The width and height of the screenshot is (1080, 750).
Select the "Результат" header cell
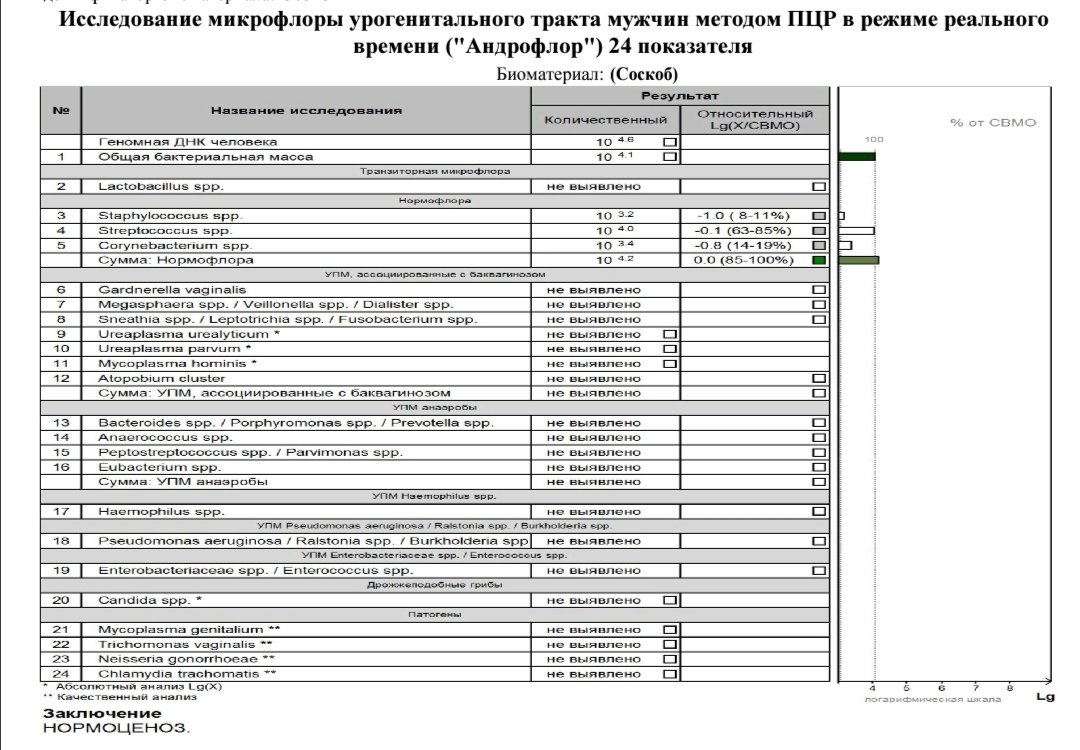click(679, 96)
